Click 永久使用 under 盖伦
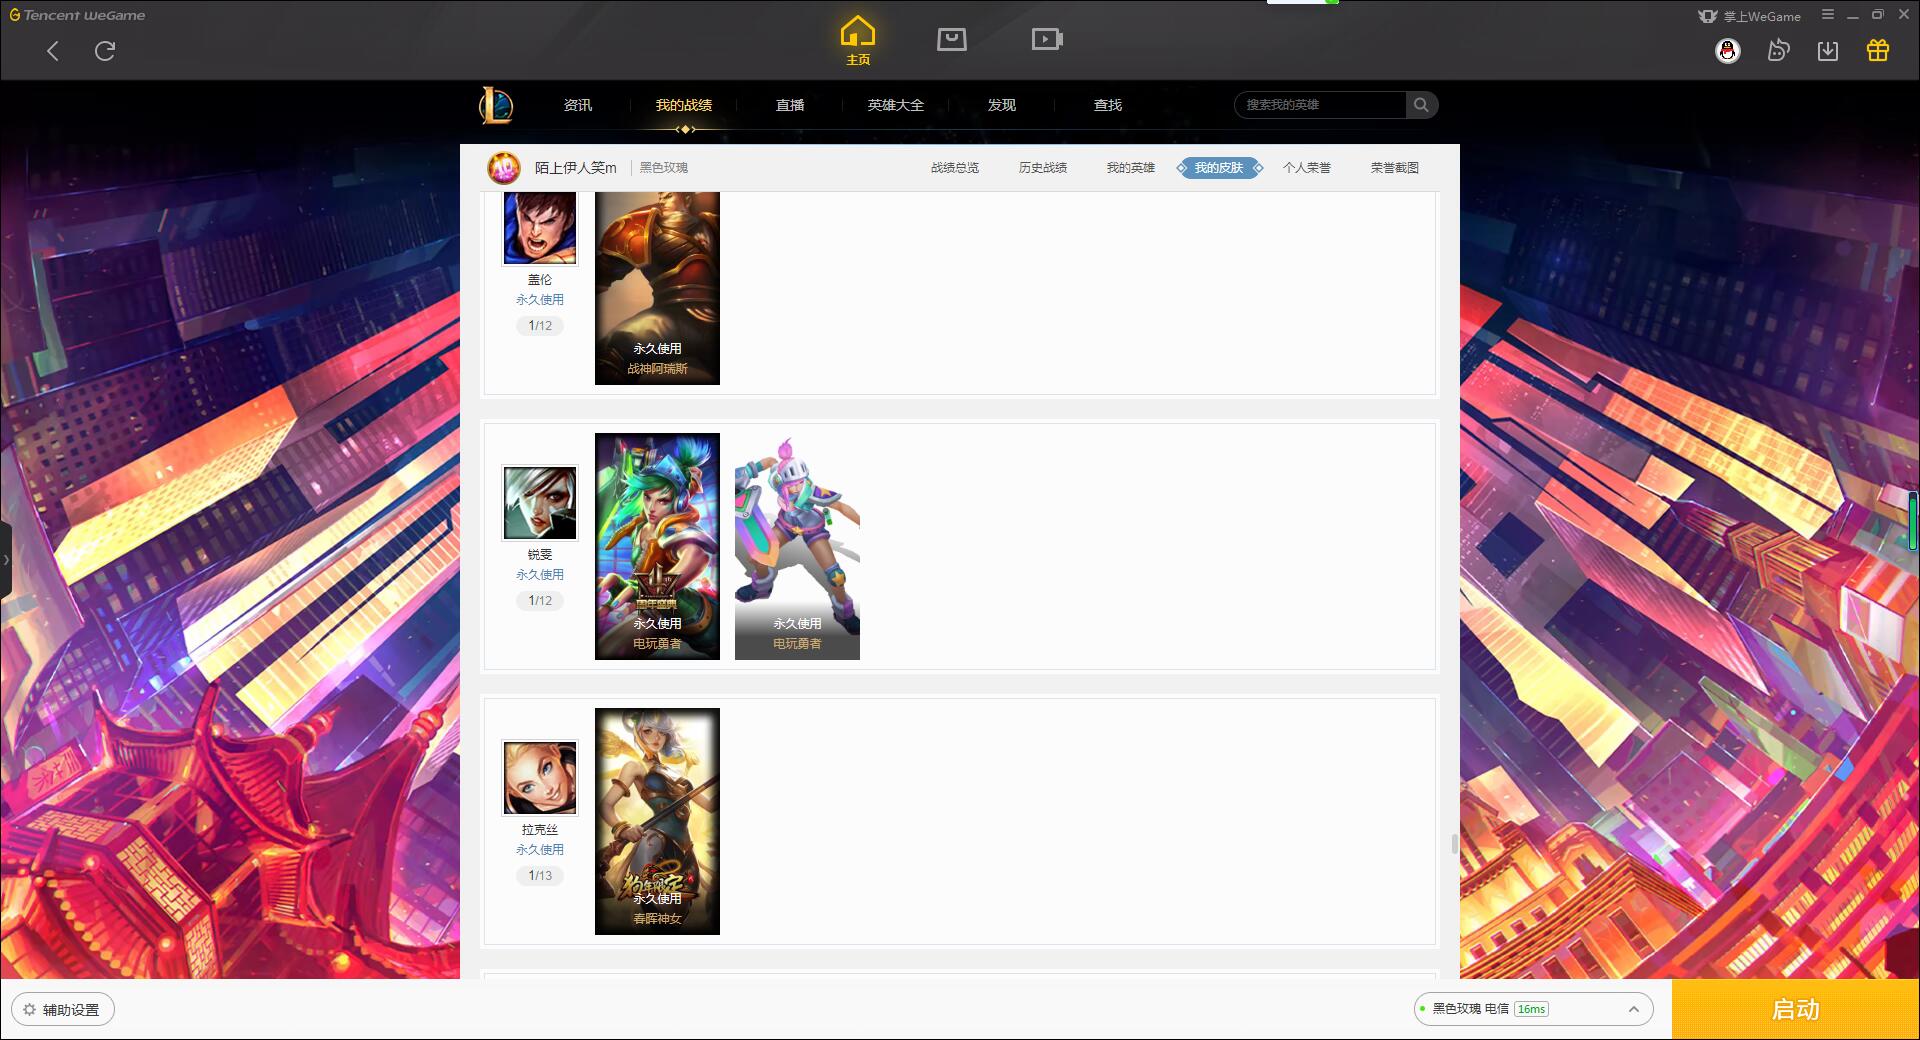The width and height of the screenshot is (1920, 1040). pyautogui.click(x=540, y=300)
